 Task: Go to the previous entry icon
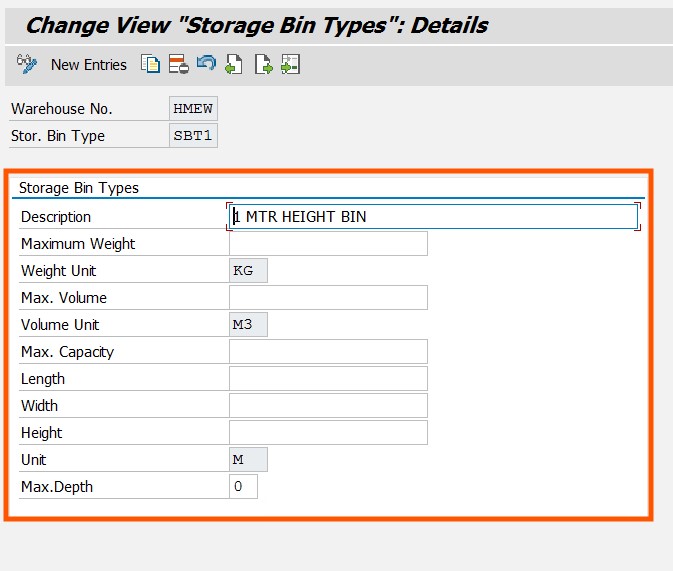click(x=235, y=65)
